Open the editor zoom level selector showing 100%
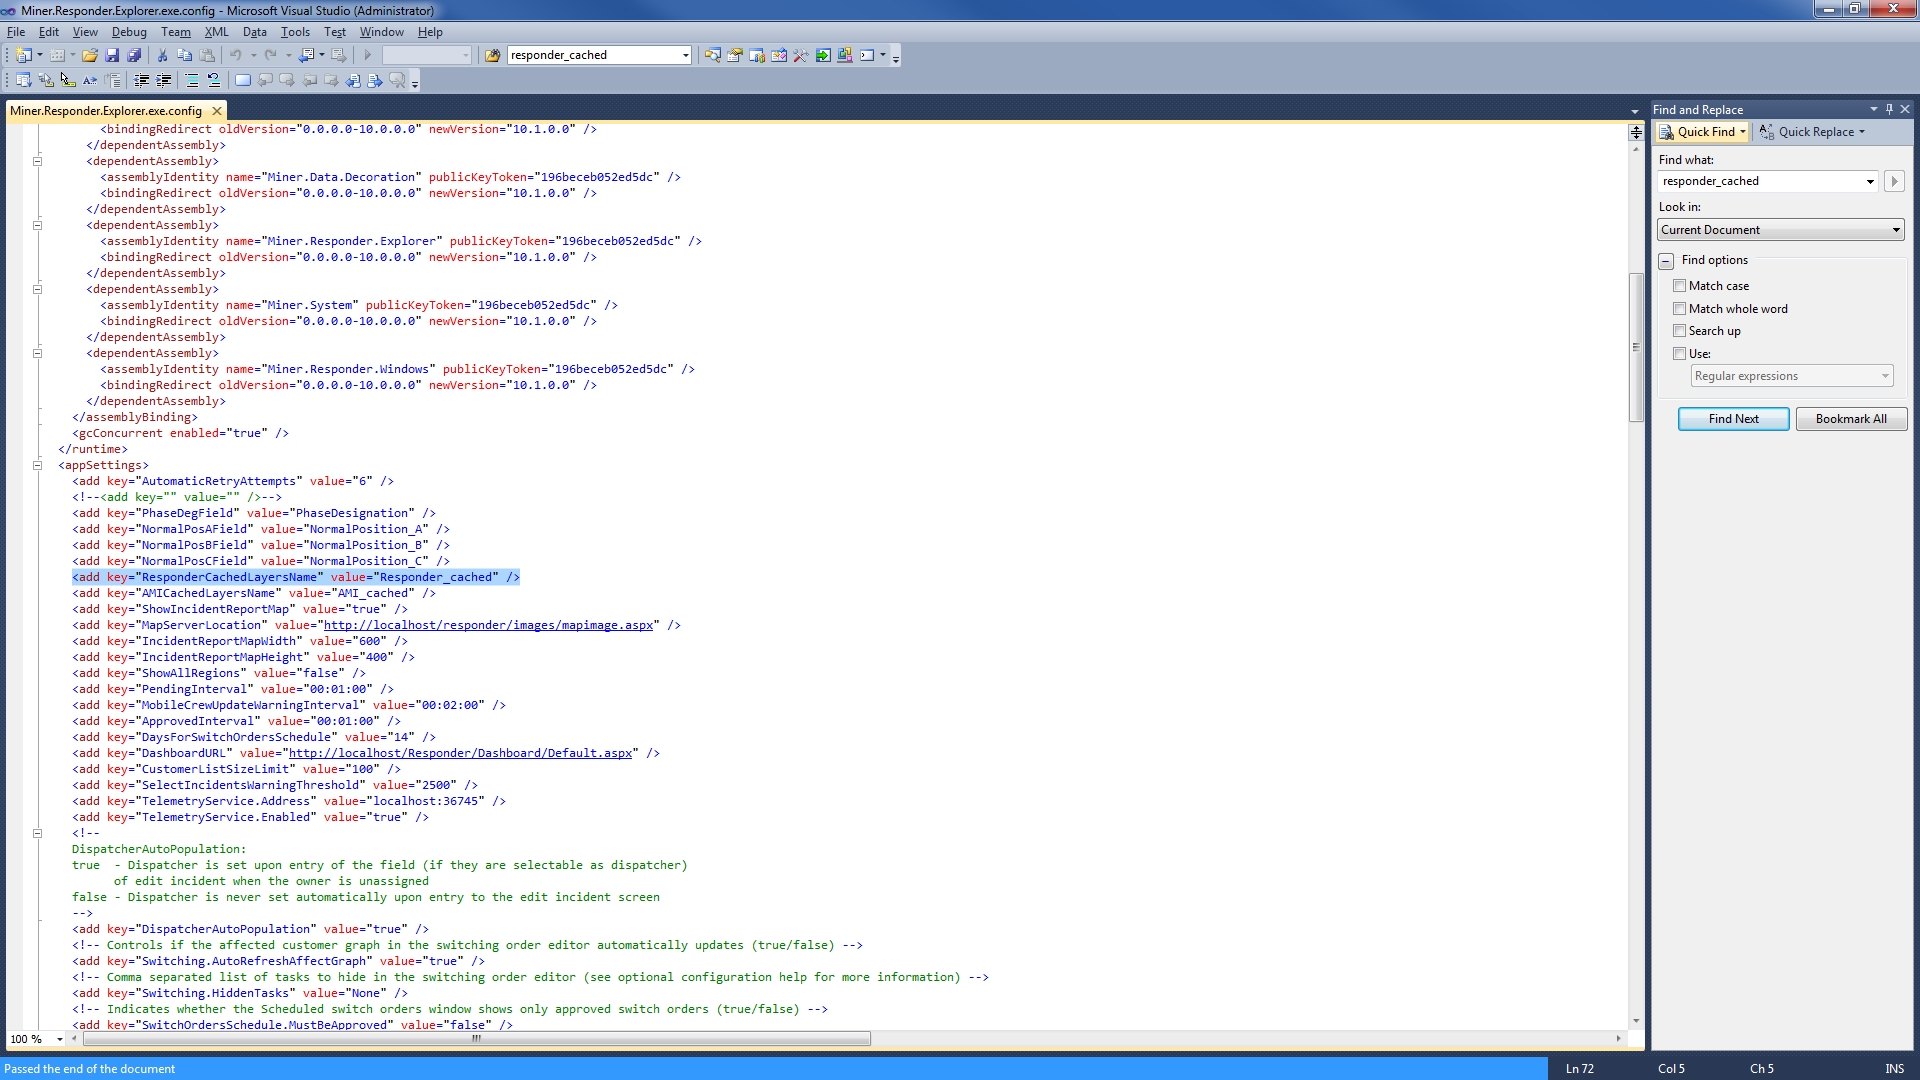The width and height of the screenshot is (1920, 1080). click(33, 1039)
